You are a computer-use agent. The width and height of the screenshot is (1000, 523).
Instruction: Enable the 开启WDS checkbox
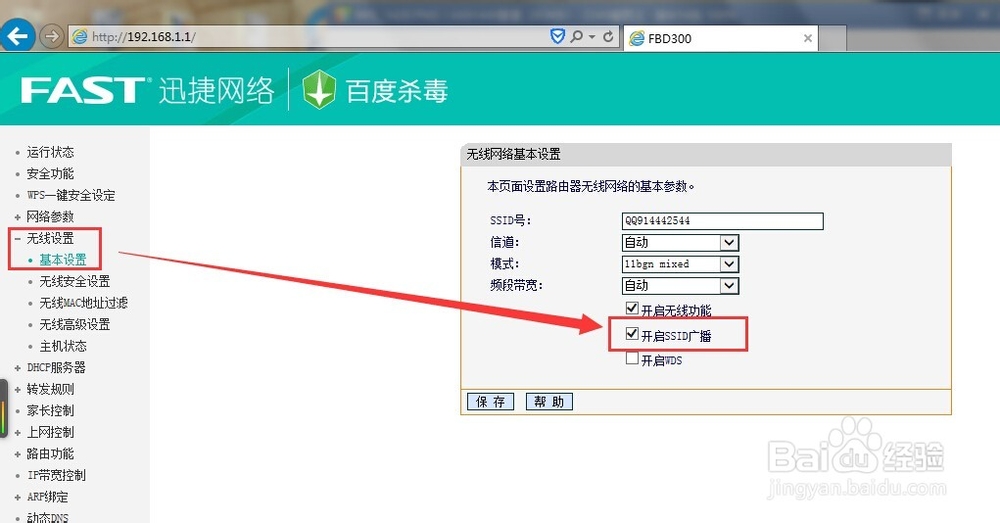pos(632,358)
